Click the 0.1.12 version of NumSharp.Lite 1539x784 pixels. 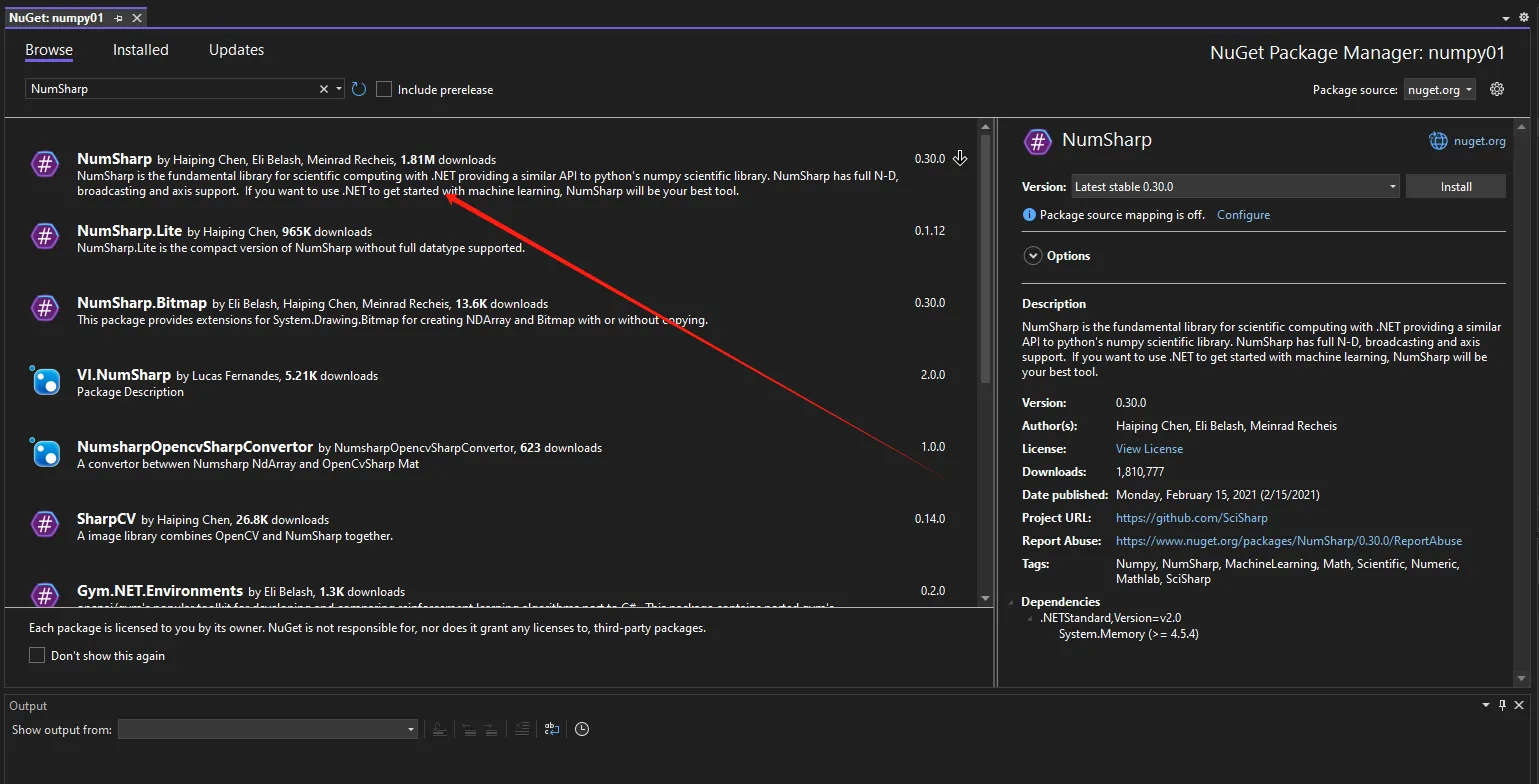930,231
